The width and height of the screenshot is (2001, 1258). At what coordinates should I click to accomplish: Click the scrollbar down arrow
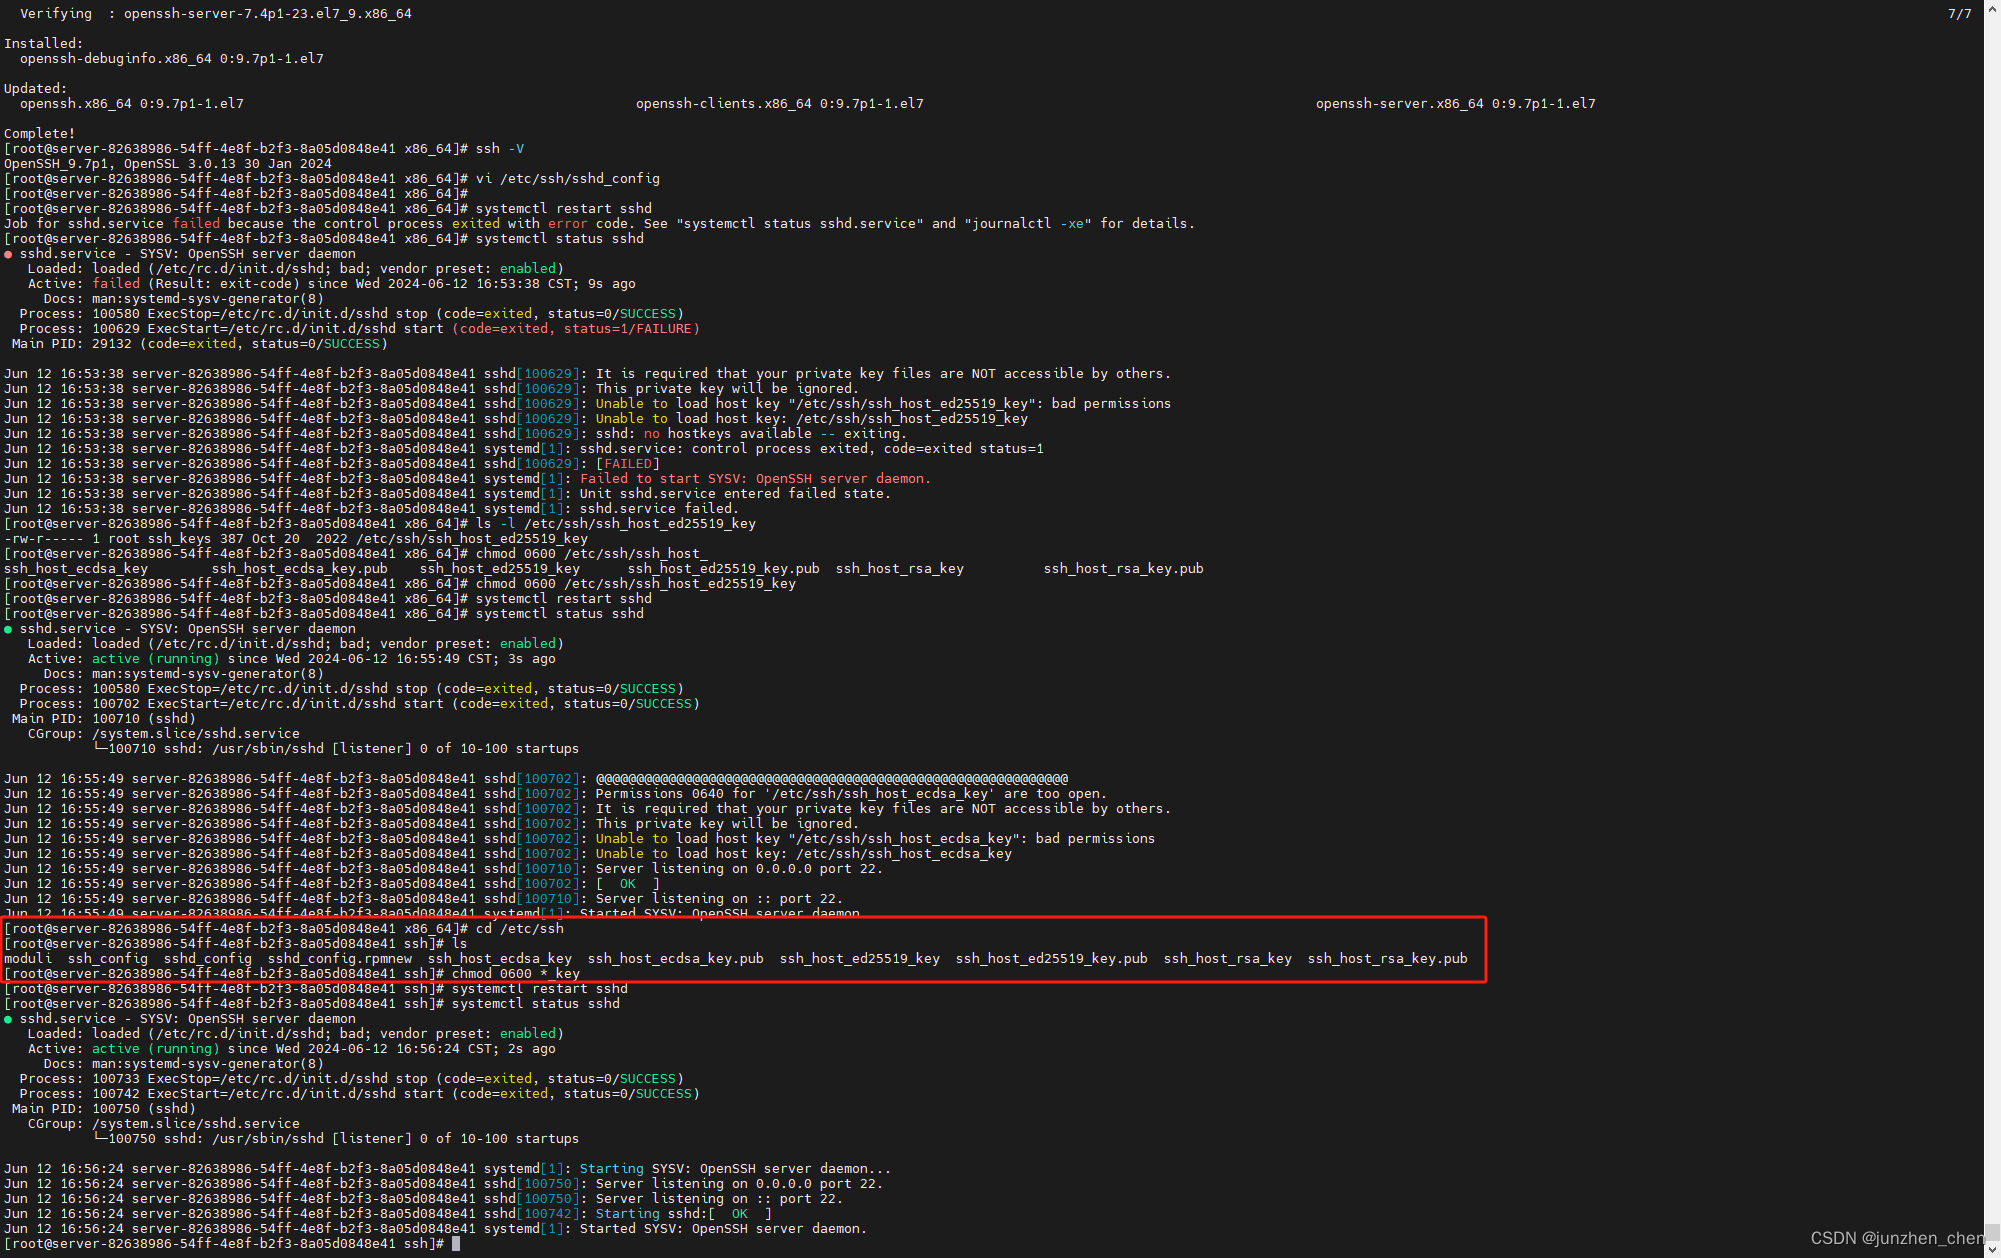(1992, 1249)
